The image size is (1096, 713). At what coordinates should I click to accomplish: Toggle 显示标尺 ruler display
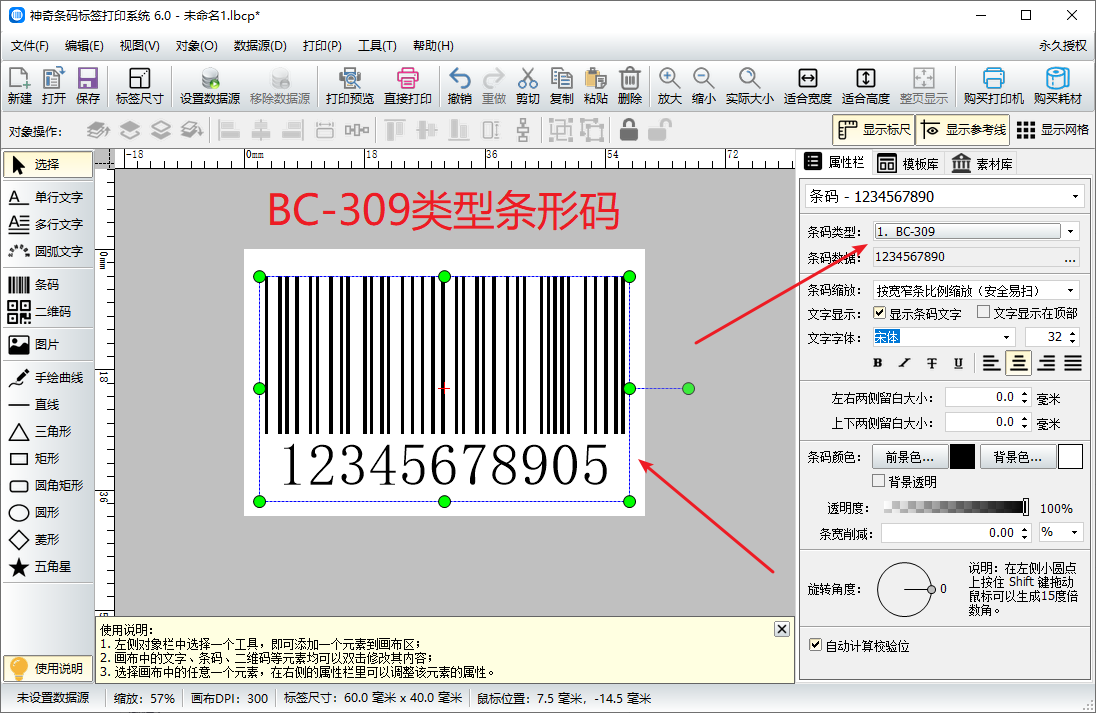point(874,130)
